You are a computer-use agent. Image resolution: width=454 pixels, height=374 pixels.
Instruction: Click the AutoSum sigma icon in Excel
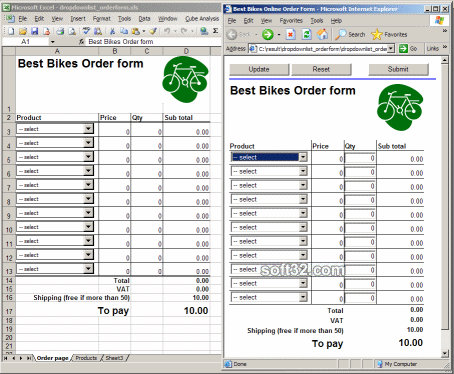click(216, 31)
